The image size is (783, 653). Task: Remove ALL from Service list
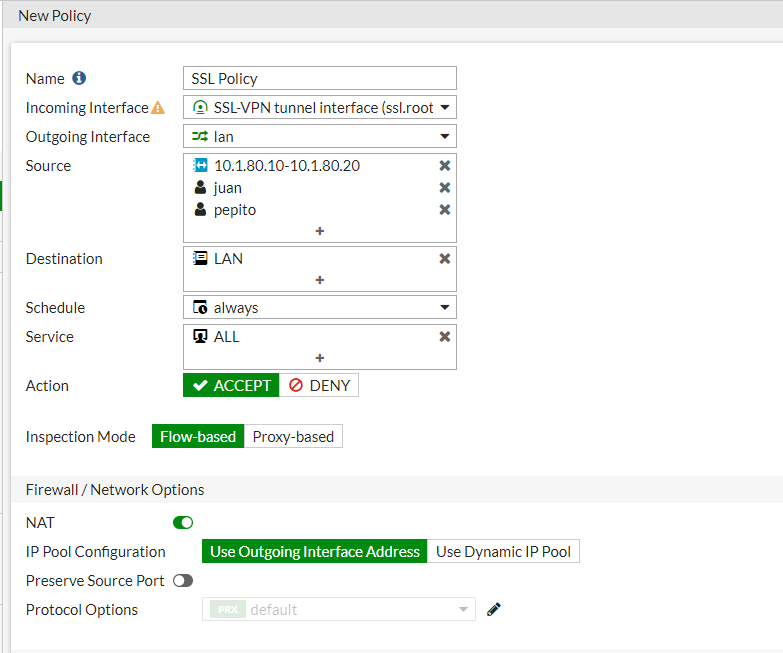tap(445, 337)
